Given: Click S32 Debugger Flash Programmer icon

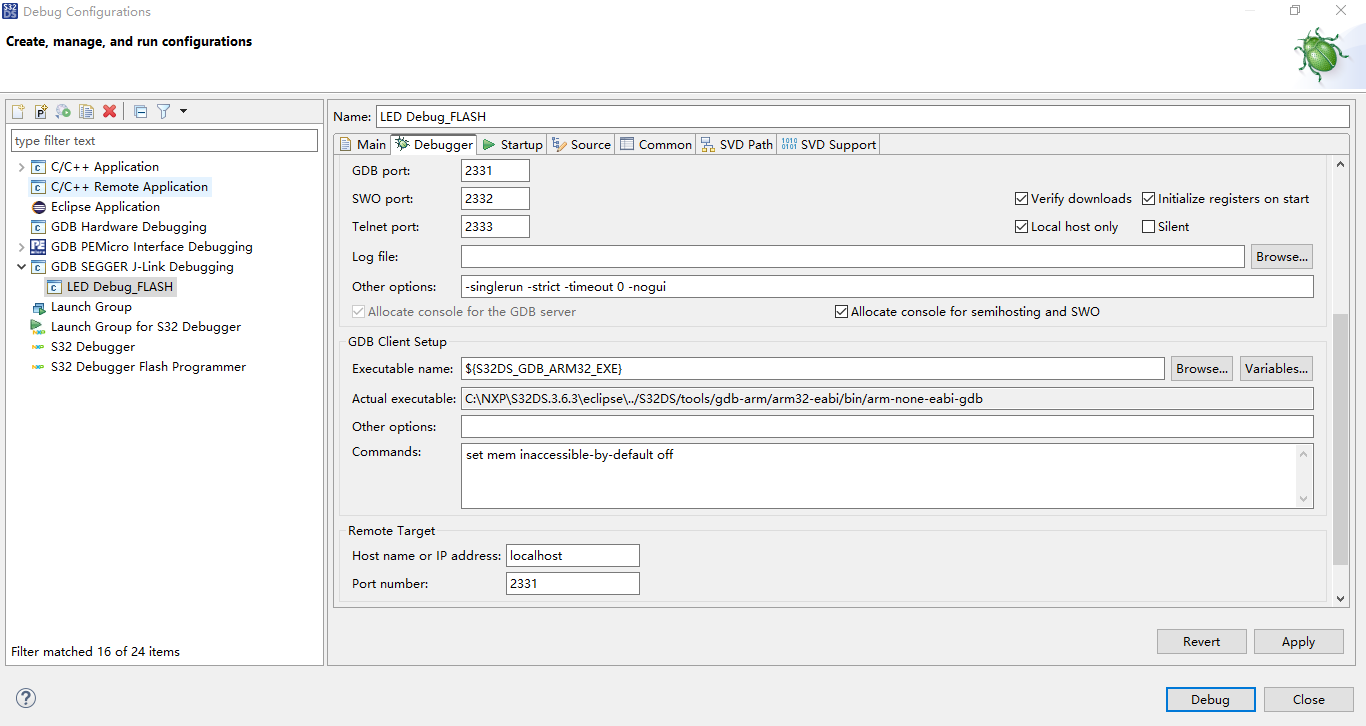Looking at the screenshot, I should coord(38,367).
